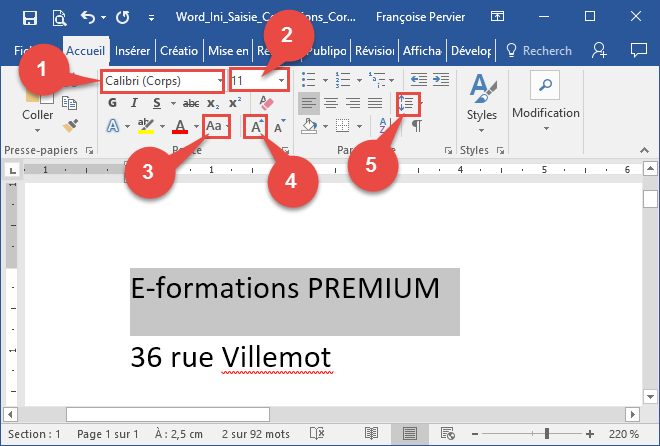
Task: Toggle superscript formatting
Action: (x=235, y=103)
